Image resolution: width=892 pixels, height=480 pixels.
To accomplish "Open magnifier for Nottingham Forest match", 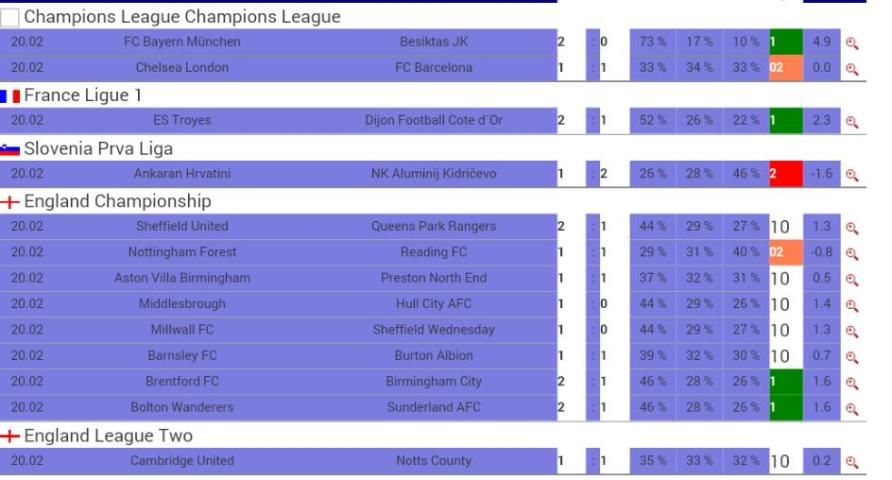I will [x=852, y=253].
